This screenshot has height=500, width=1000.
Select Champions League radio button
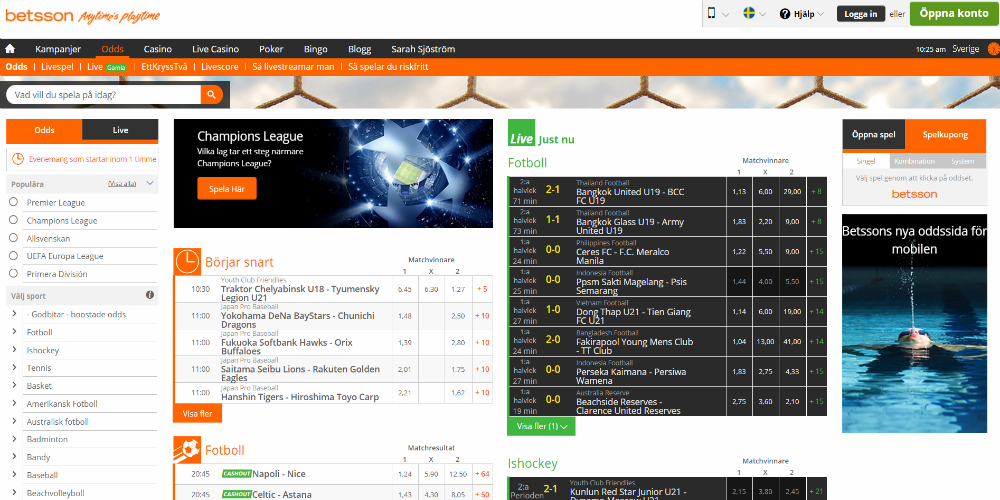click(x=13, y=220)
